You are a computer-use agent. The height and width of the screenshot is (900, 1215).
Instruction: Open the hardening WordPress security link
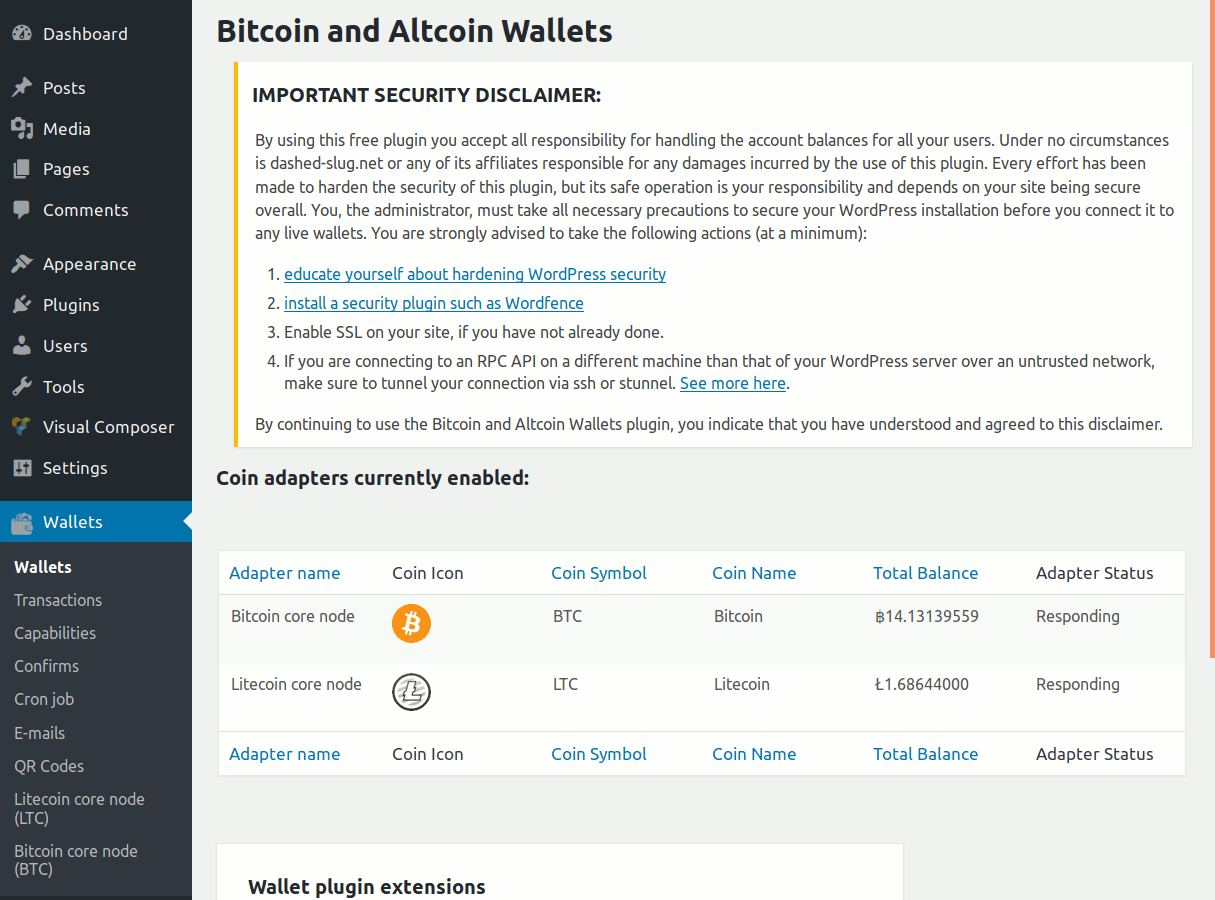475,274
